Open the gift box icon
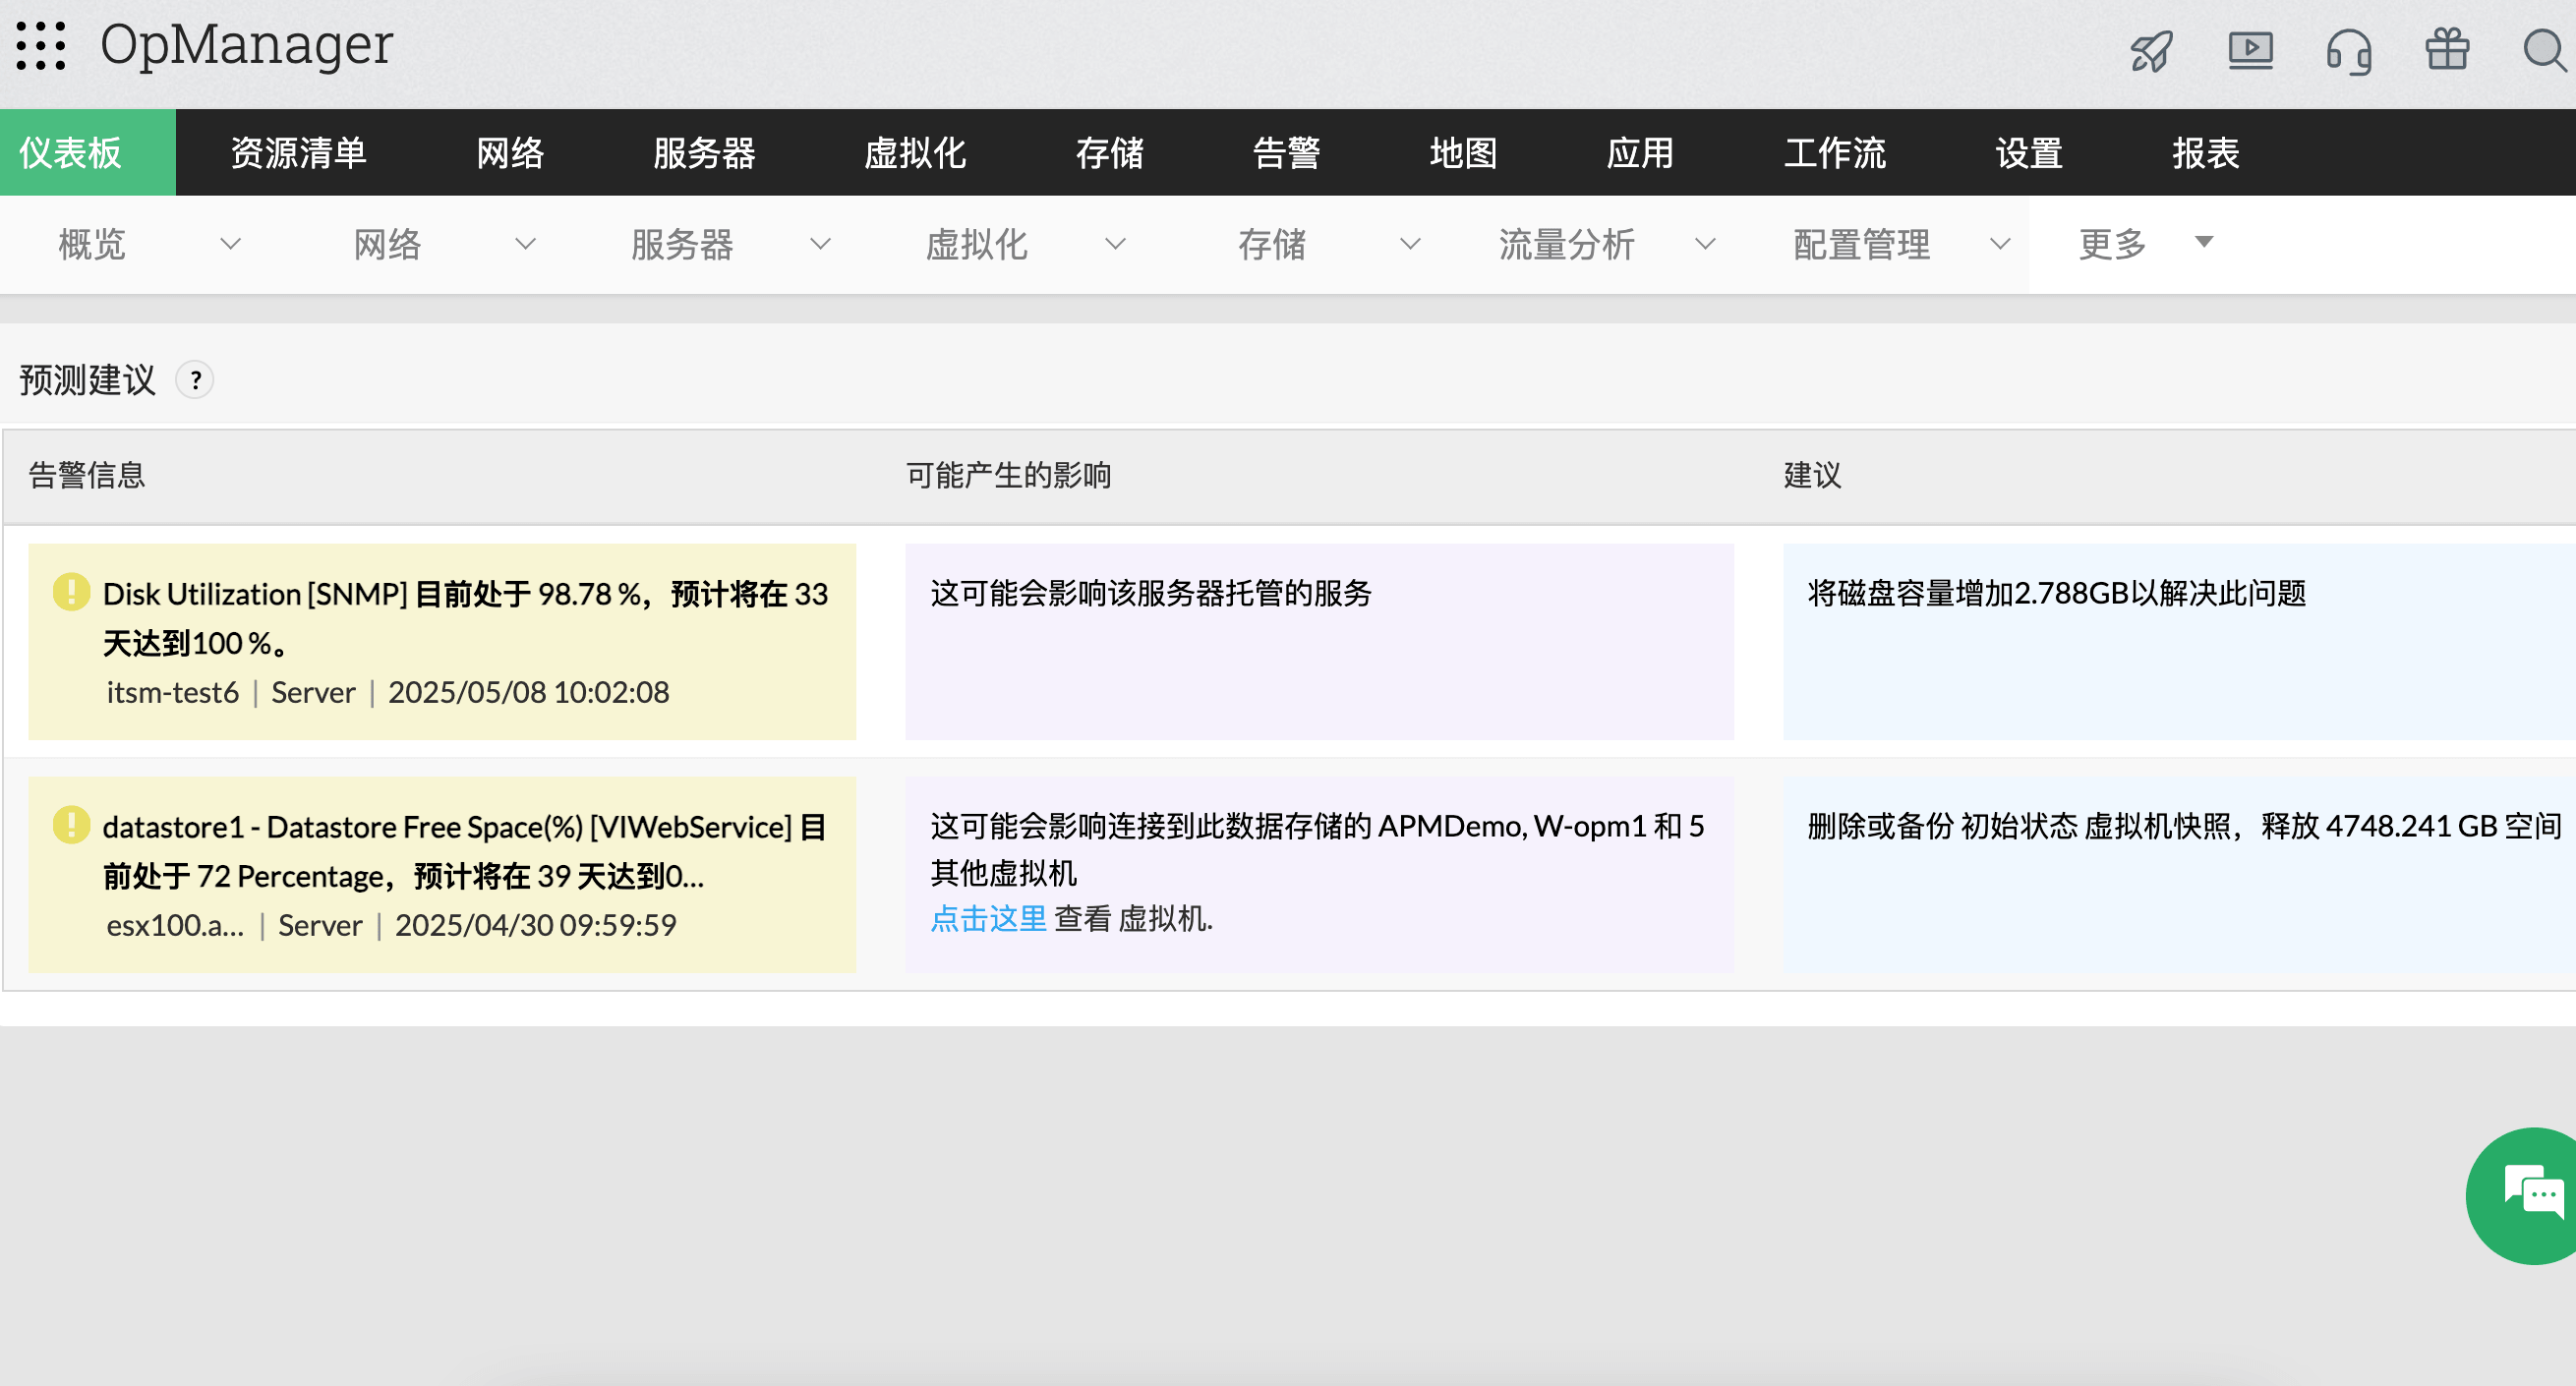The height and width of the screenshot is (1386, 2576). pos(2447,49)
